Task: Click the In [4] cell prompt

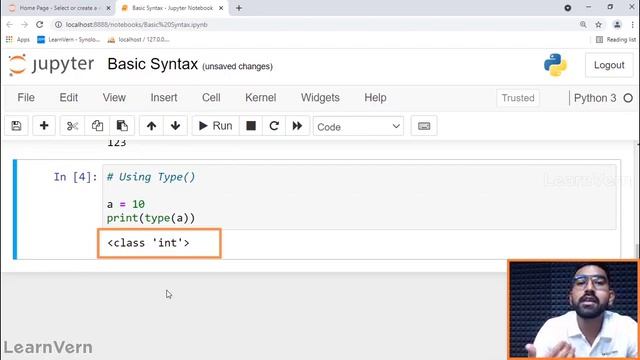Action: tap(76, 177)
